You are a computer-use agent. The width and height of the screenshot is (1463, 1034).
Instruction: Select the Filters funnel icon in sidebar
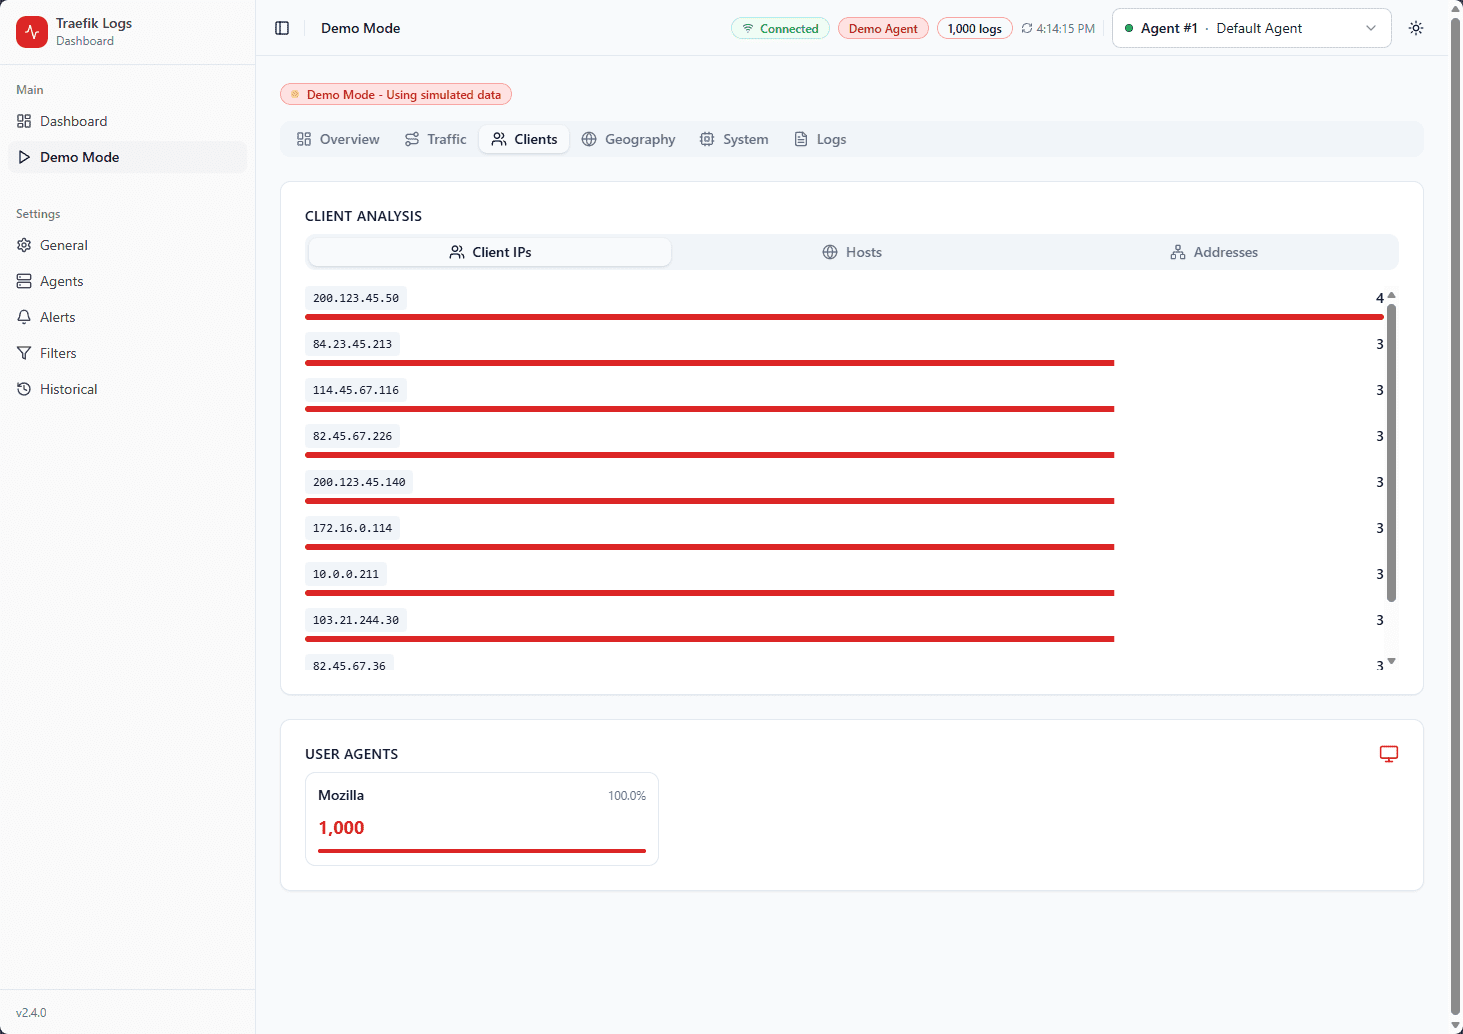pos(24,353)
